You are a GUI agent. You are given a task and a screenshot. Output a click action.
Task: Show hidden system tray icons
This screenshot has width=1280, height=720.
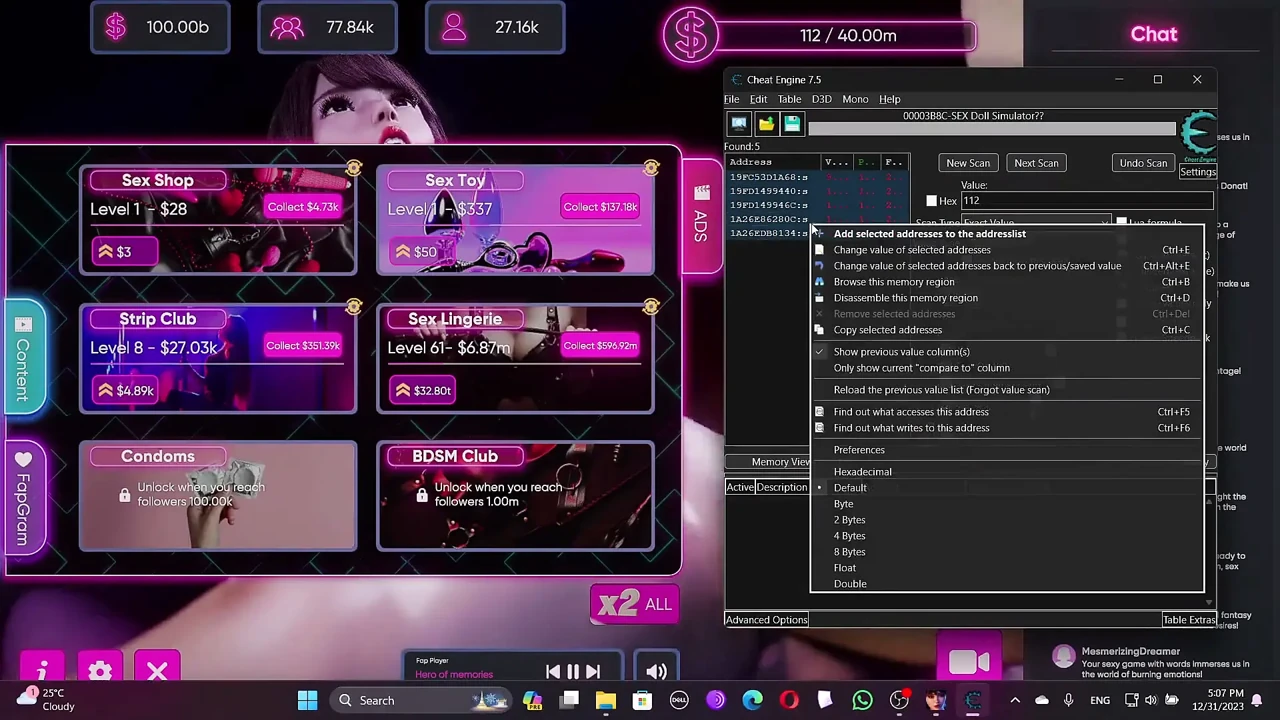click(1015, 700)
